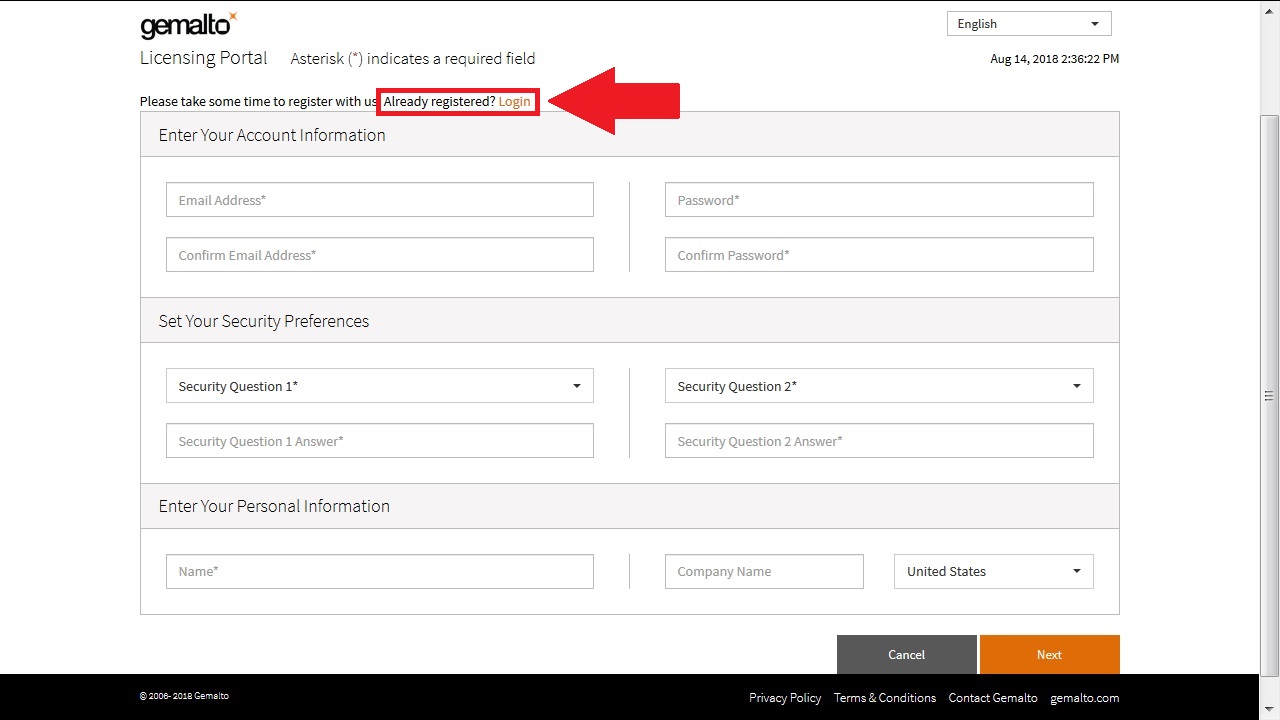This screenshot has height=720, width=1280.
Task: Click the Security Question 1 Answer field
Action: tap(379, 441)
